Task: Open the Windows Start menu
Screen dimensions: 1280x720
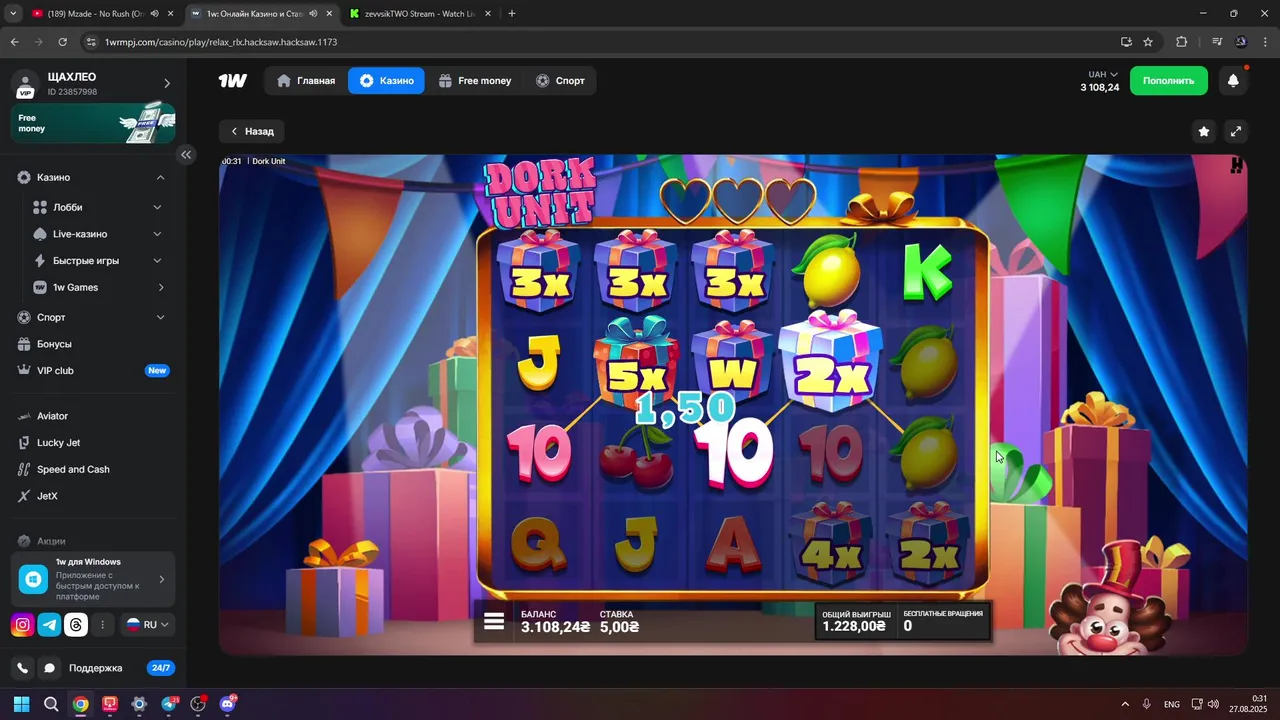Action: (x=21, y=704)
